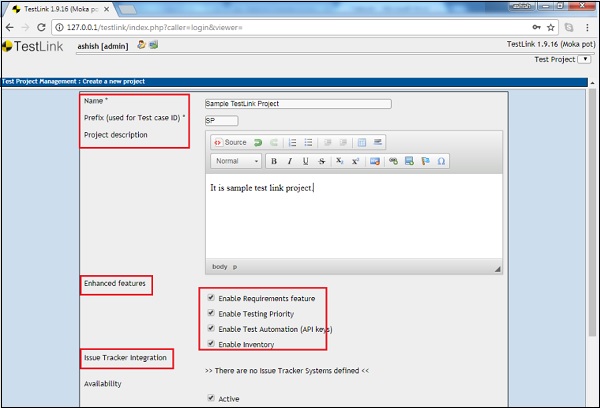Open the Chrome three-dot menu
The height and width of the screenshot is (408, 600).
587,27
